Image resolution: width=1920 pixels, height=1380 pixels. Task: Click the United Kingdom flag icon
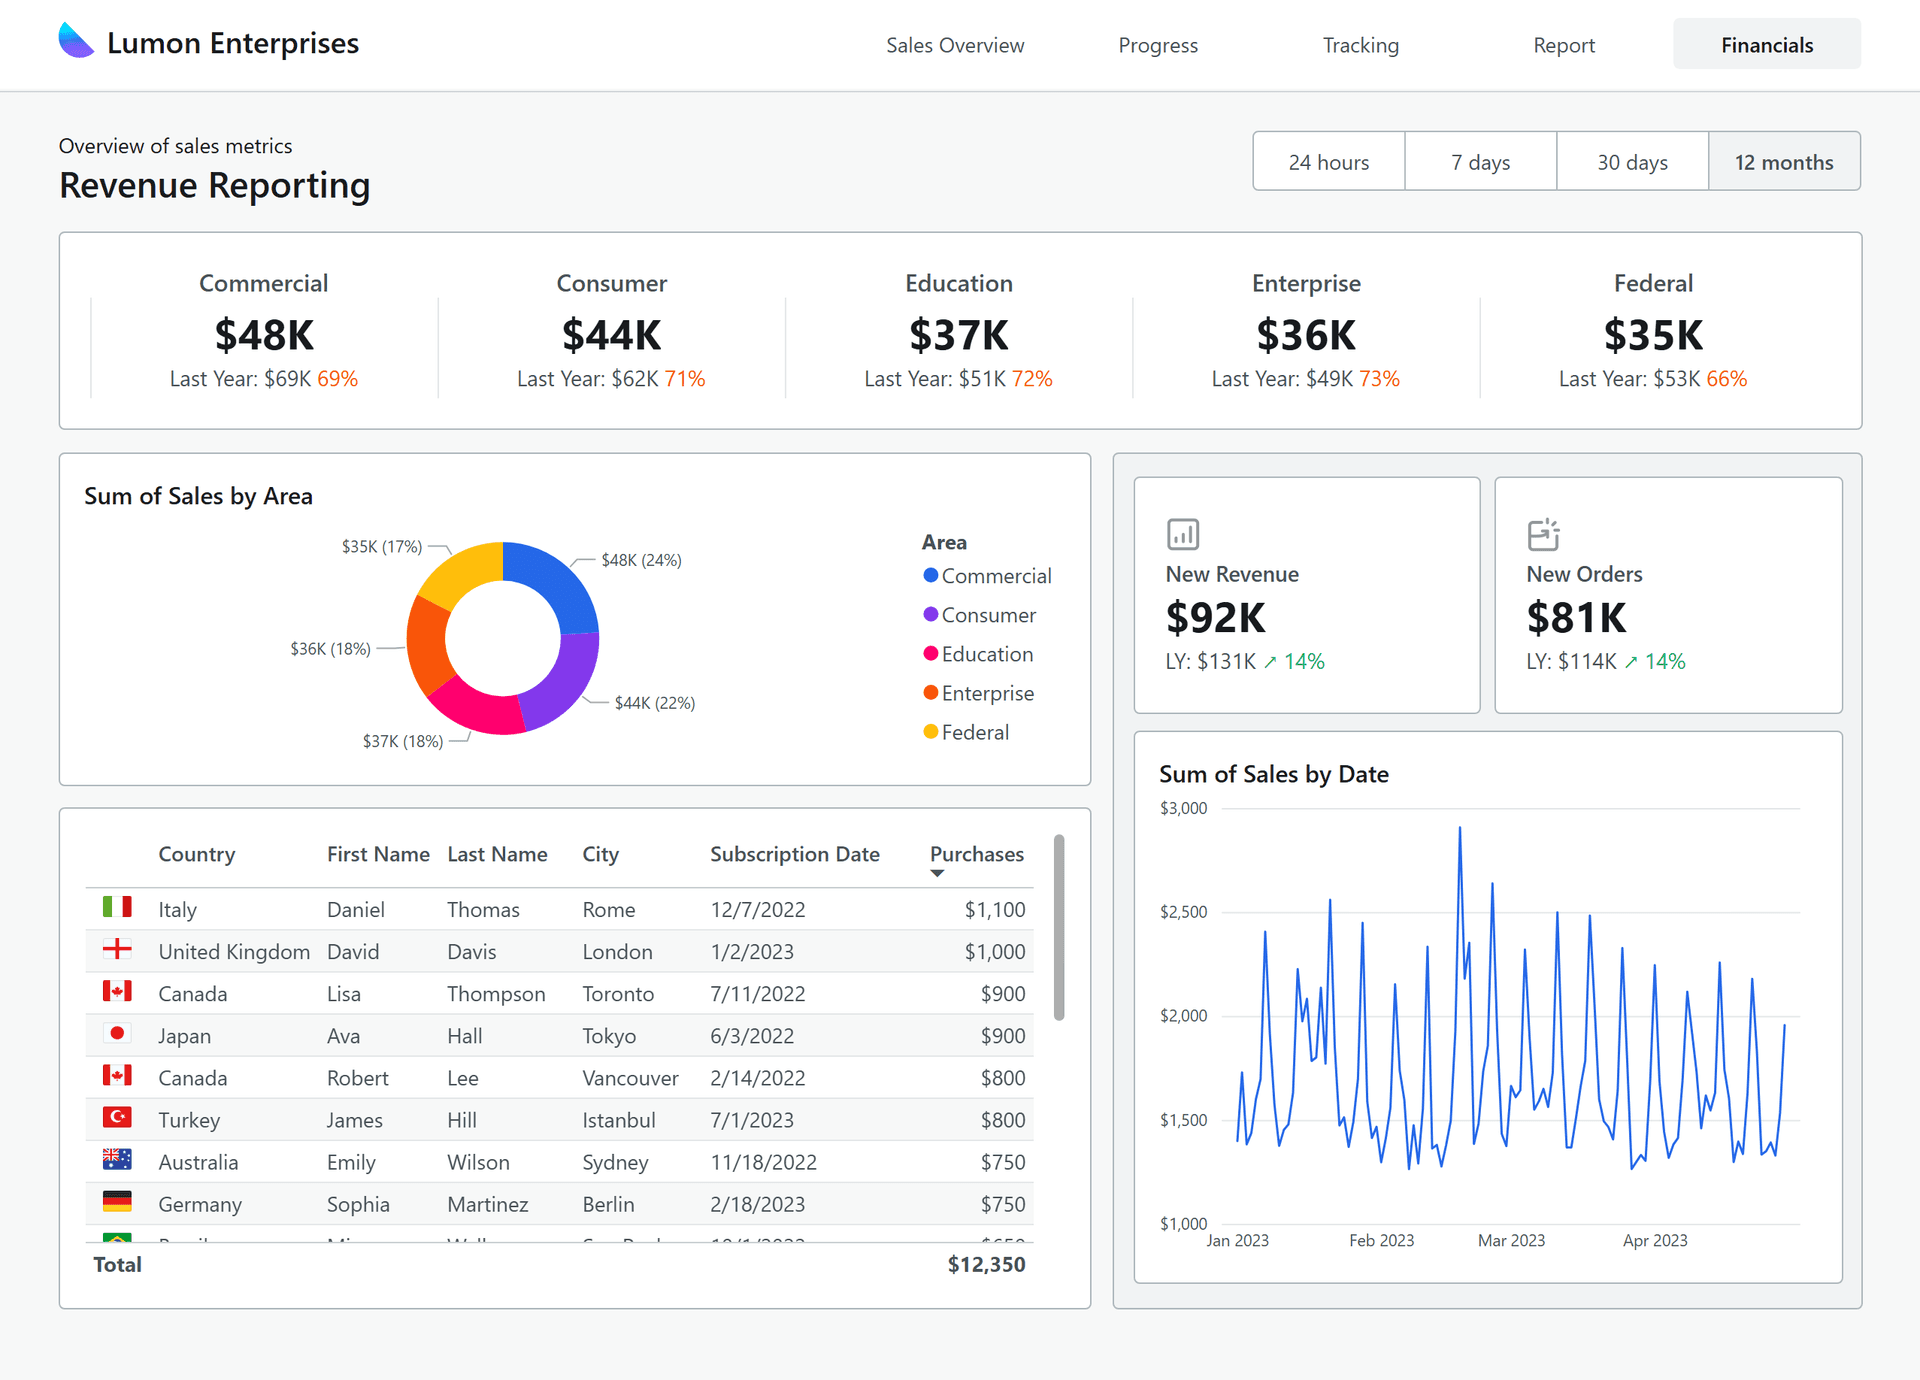click(117, 950)
